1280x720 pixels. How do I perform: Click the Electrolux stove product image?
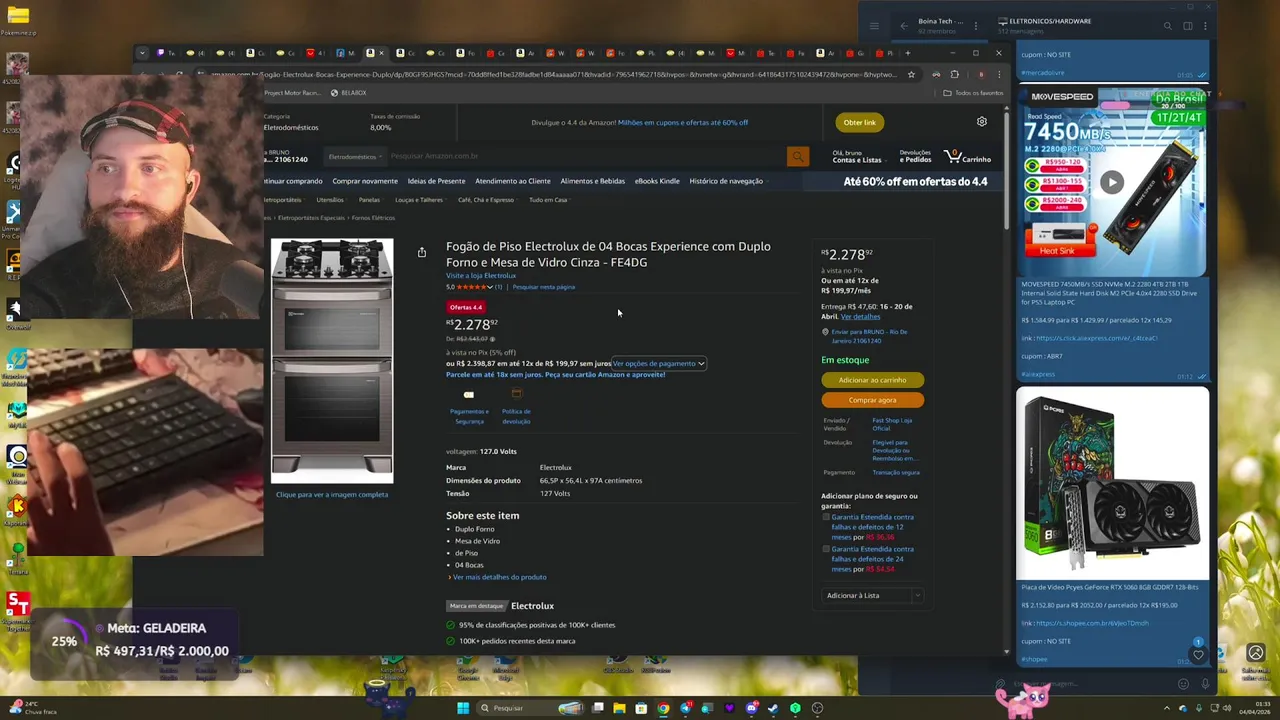332,360
